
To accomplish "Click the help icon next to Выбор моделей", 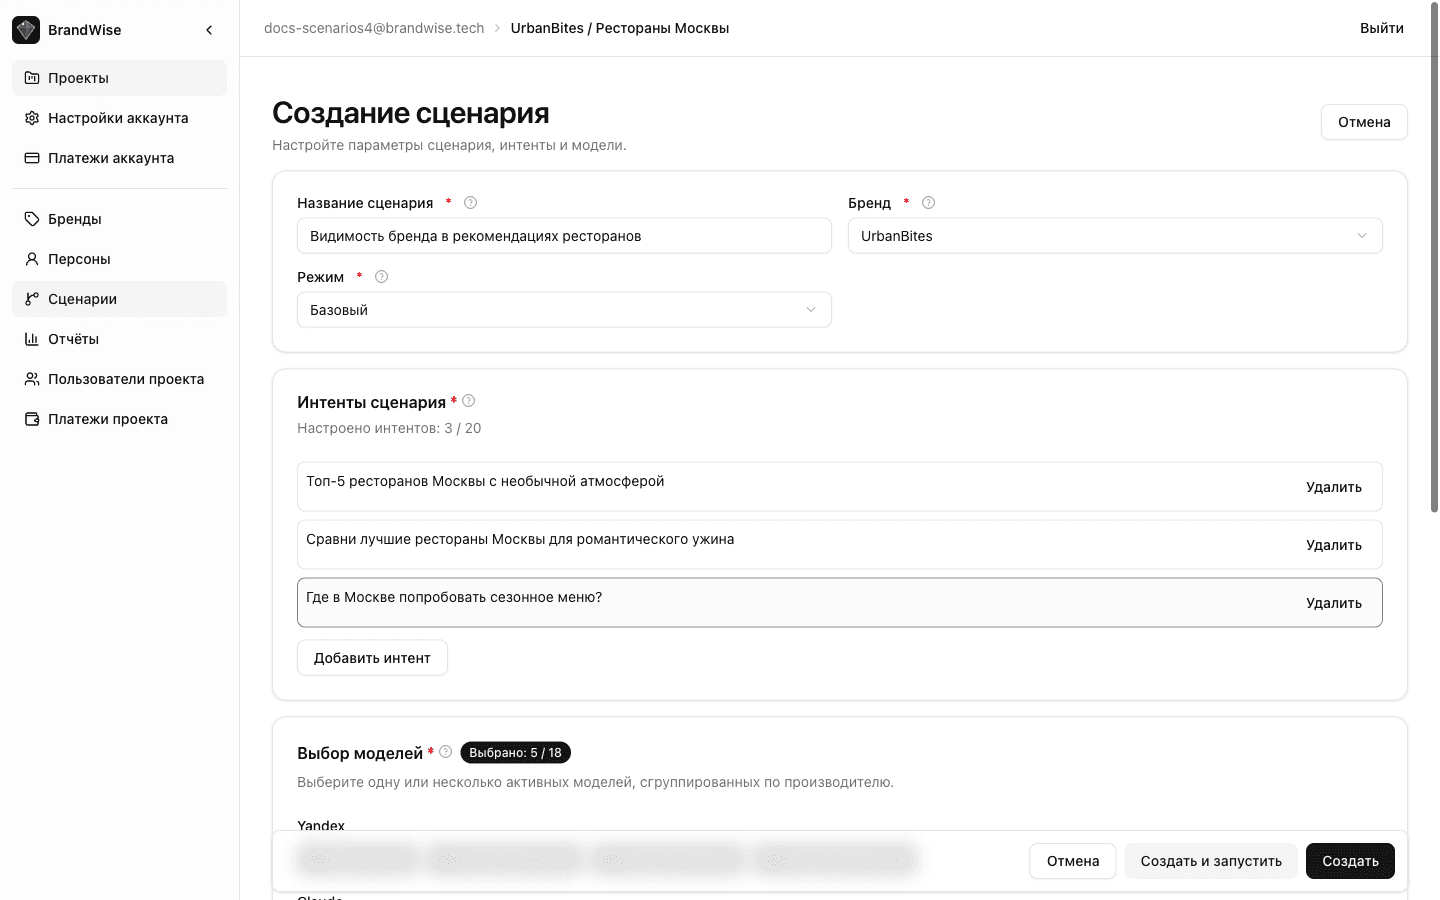I will 445,751.
